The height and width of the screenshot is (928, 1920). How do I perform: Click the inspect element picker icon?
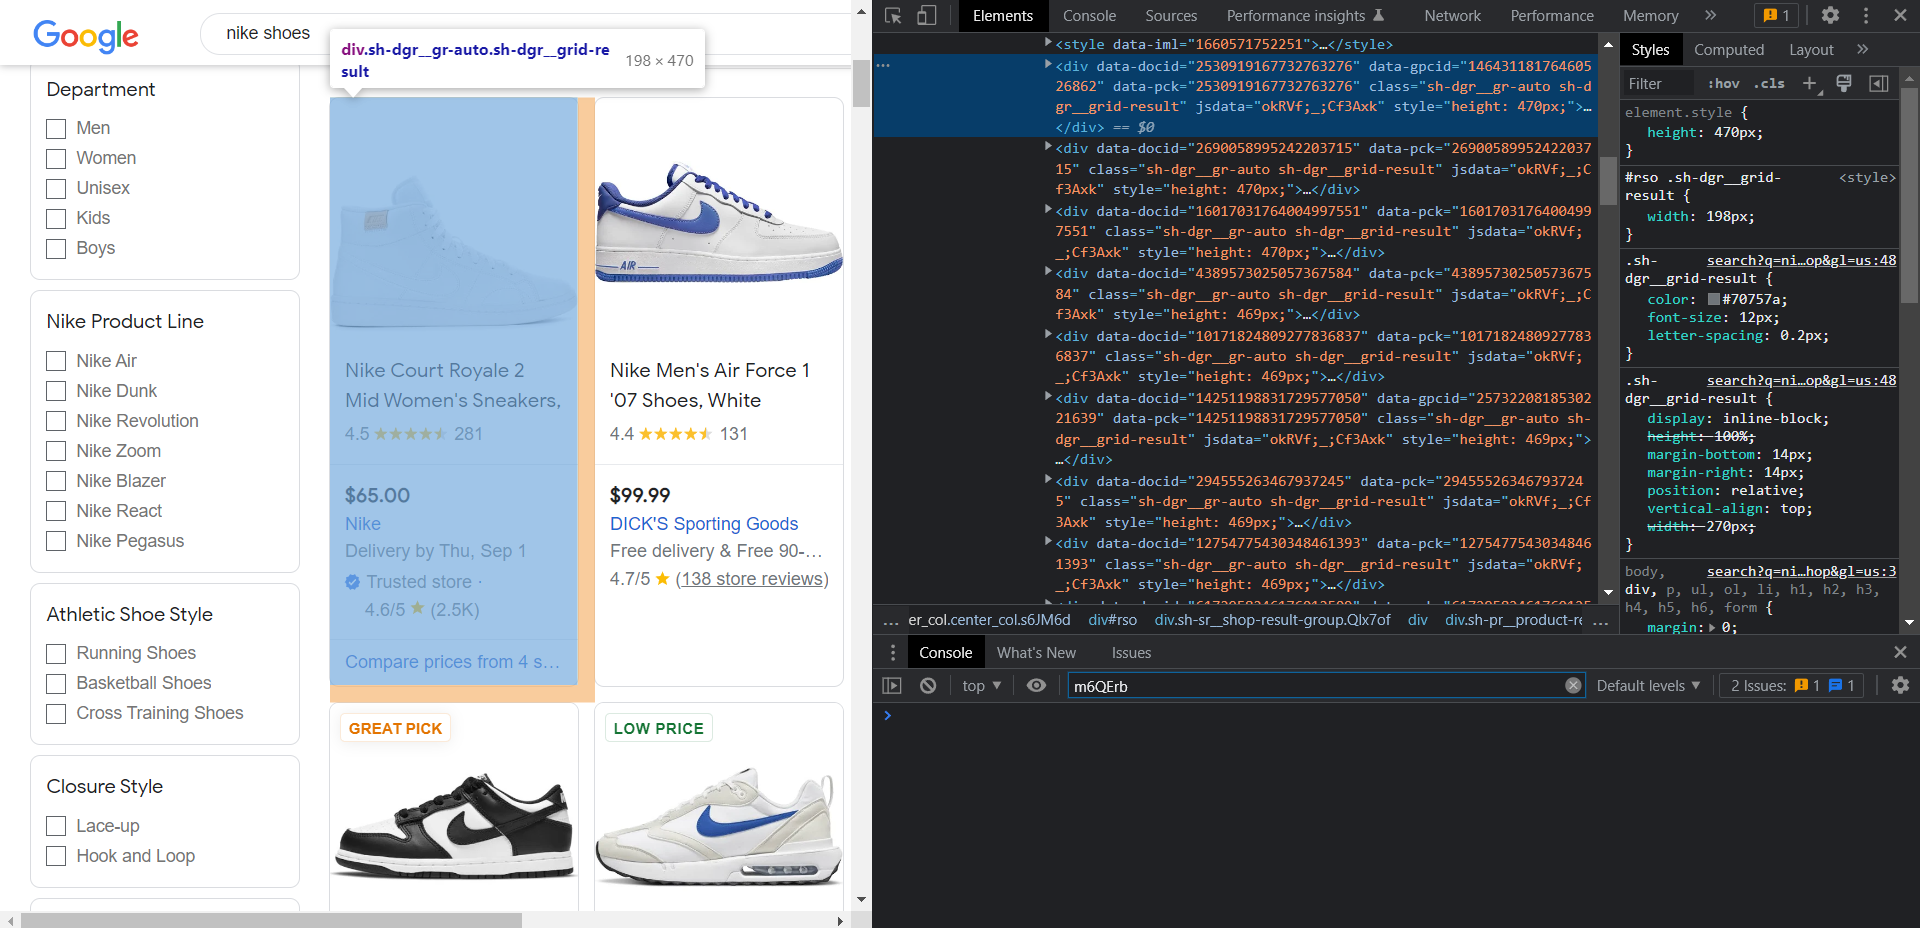click(893, 15)
